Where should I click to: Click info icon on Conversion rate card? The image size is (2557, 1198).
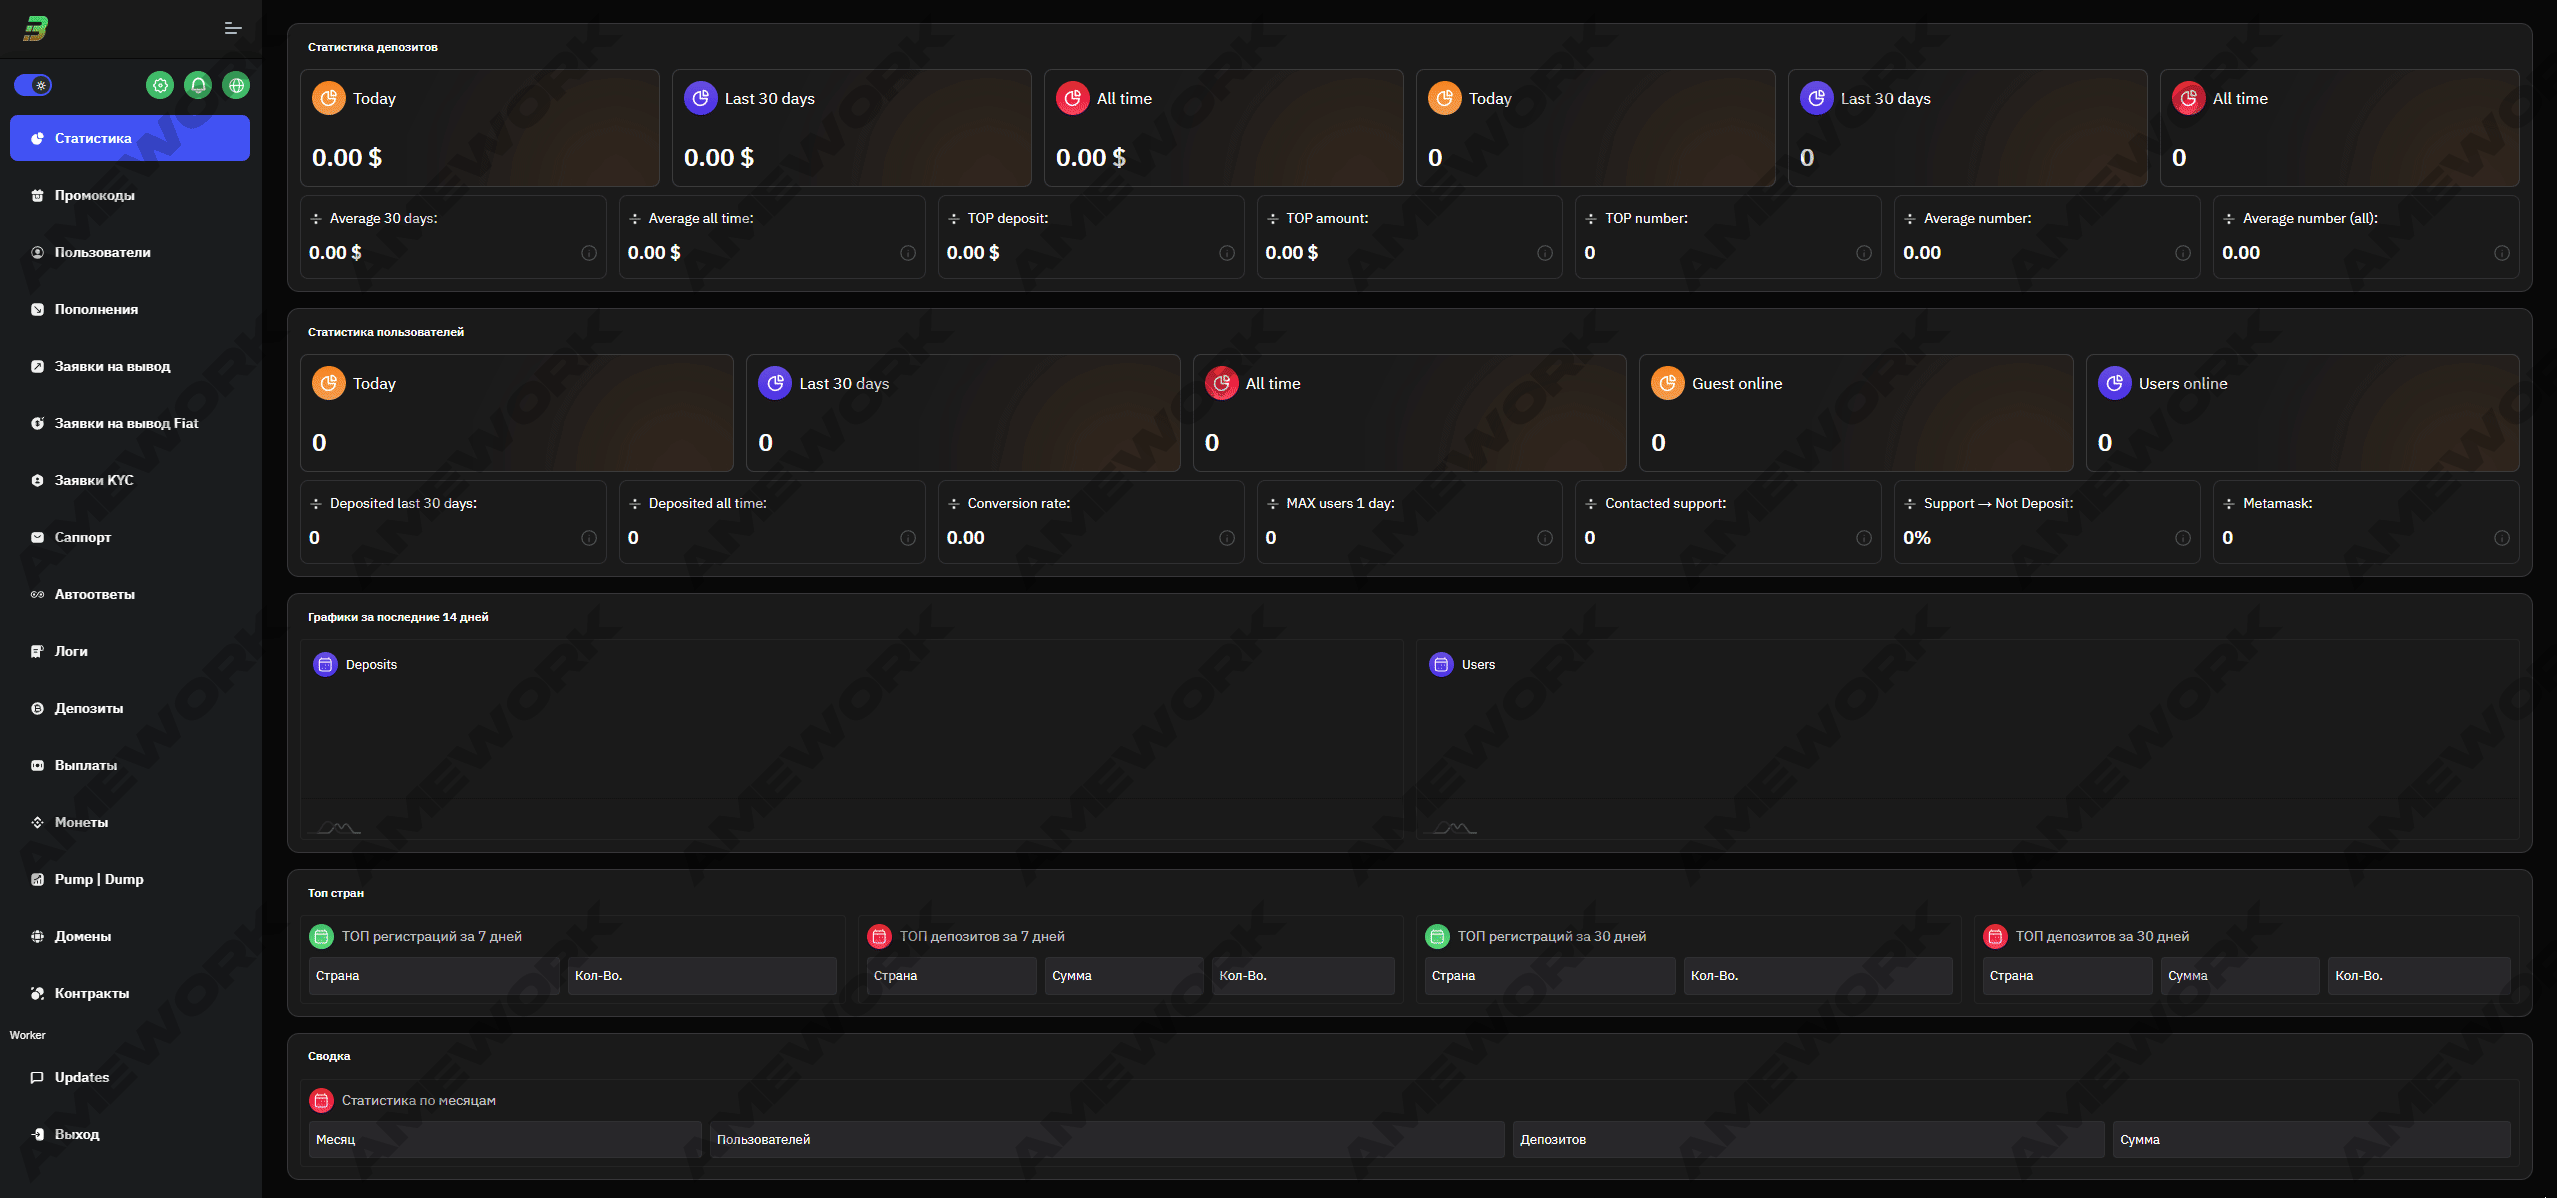point(1226,538)
